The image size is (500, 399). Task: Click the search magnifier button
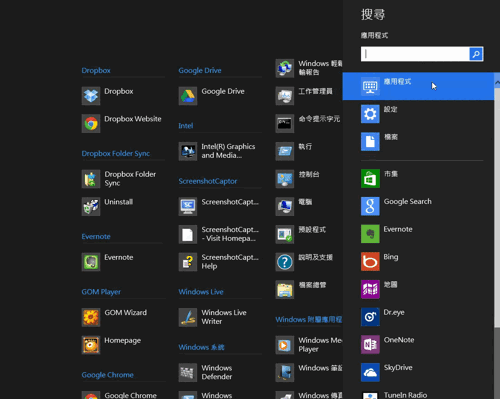(x=476, y=54)
